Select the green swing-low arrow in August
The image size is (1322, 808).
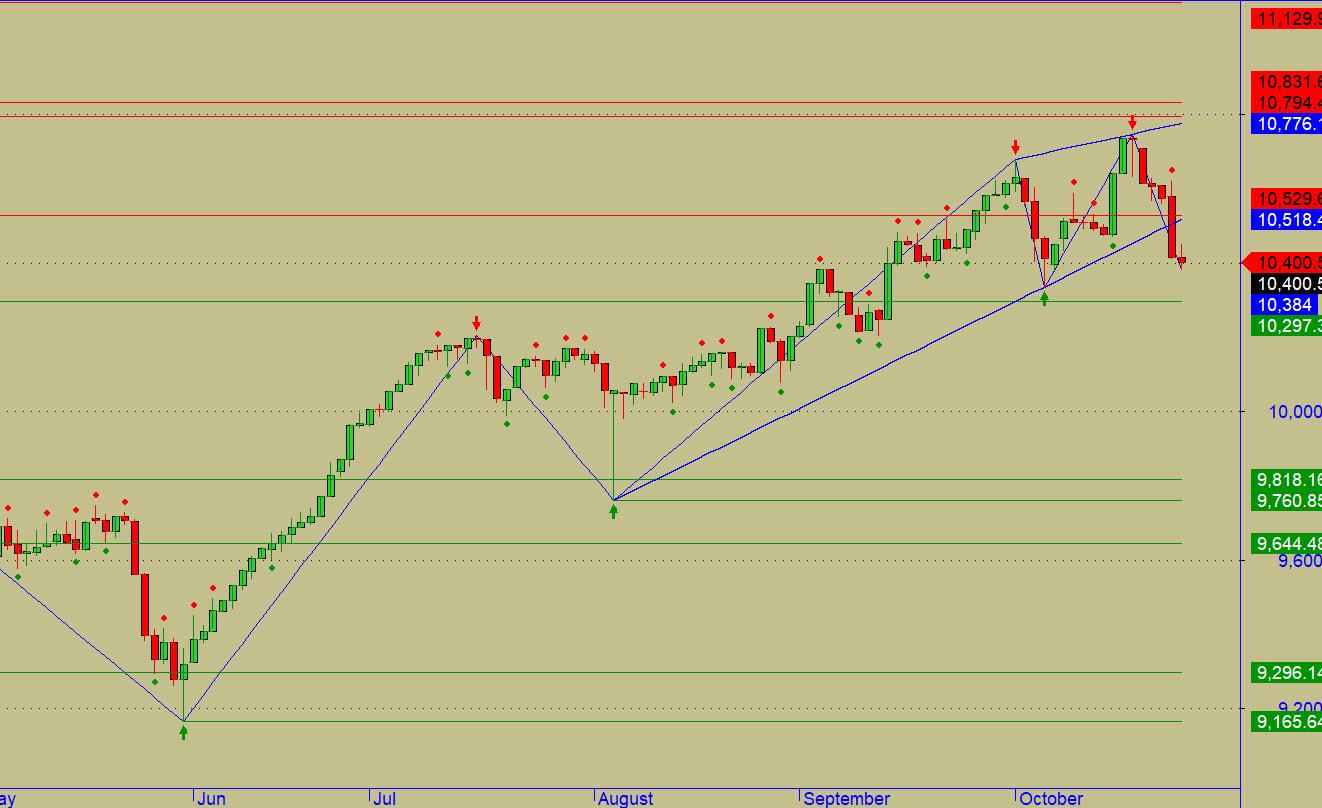pos(614,511)
